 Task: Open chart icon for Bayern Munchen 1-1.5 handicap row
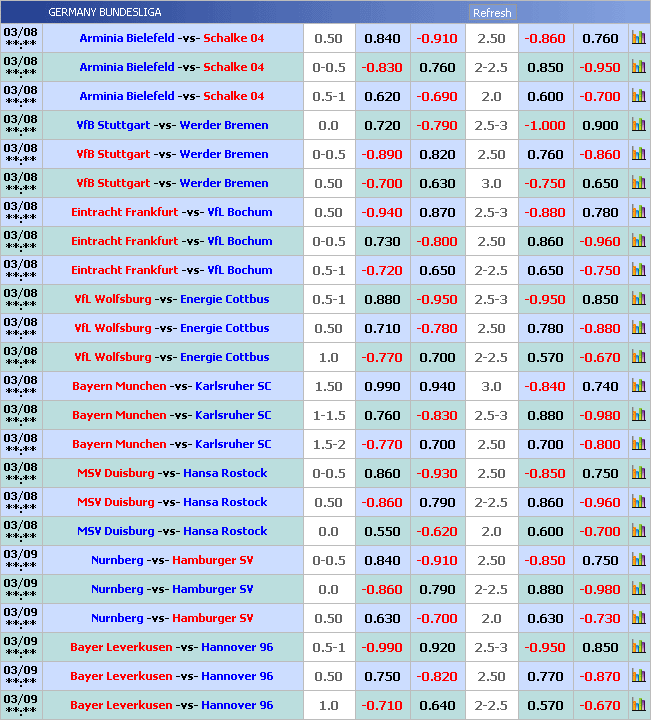(639, 415)
